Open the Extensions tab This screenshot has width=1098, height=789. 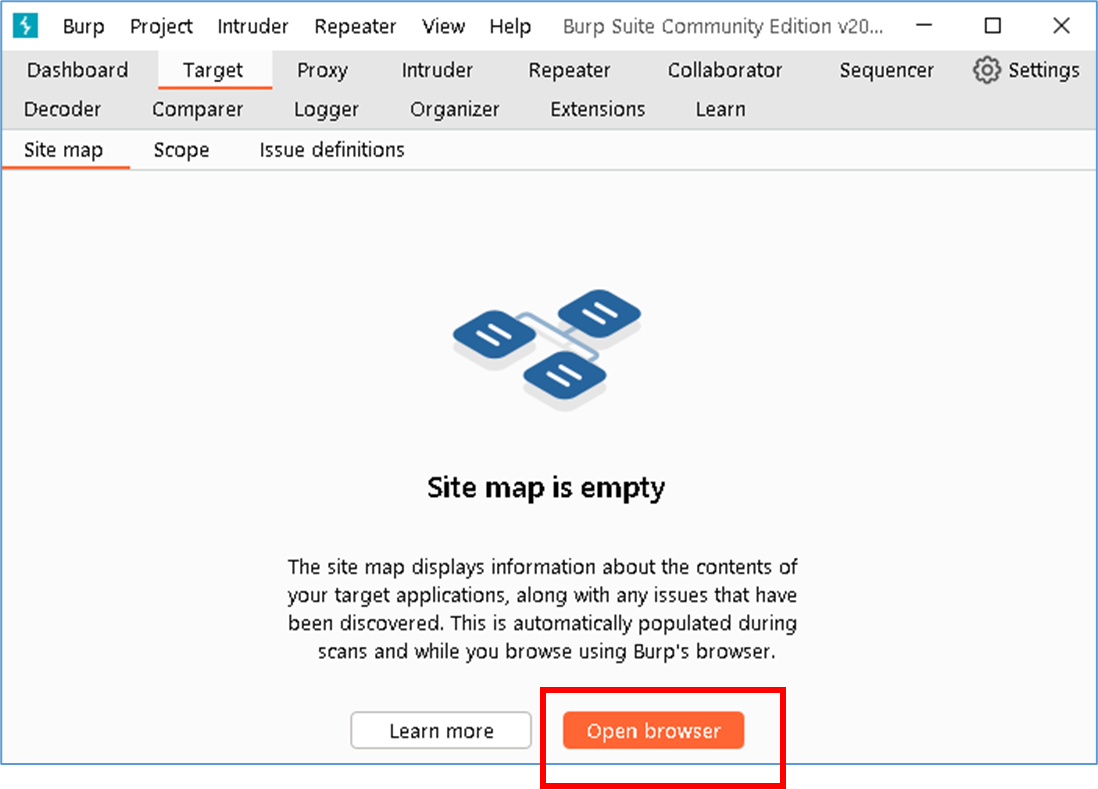(597, 109)
